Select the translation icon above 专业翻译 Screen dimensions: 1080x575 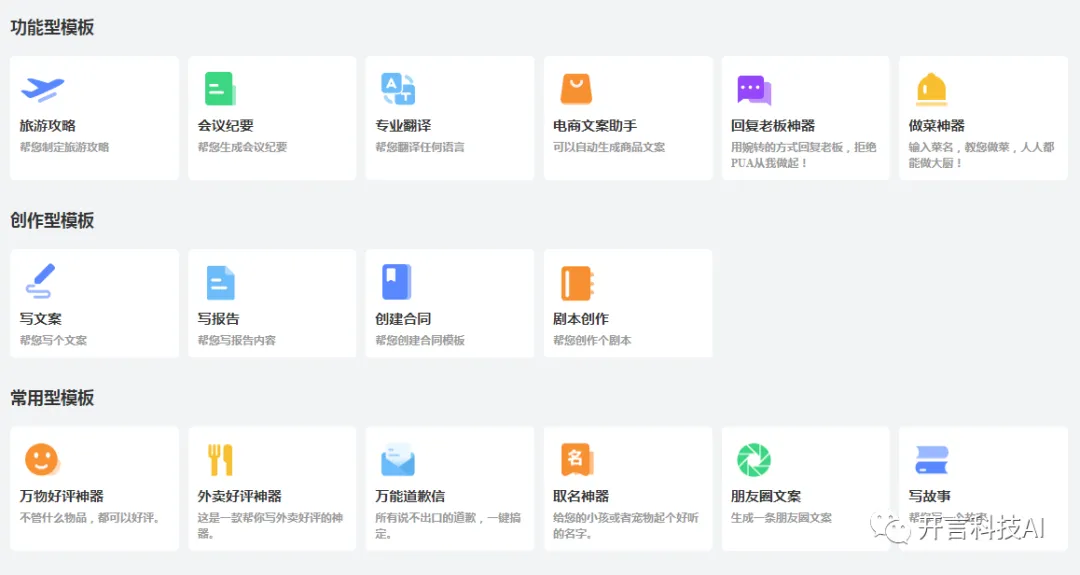[398, 89]
